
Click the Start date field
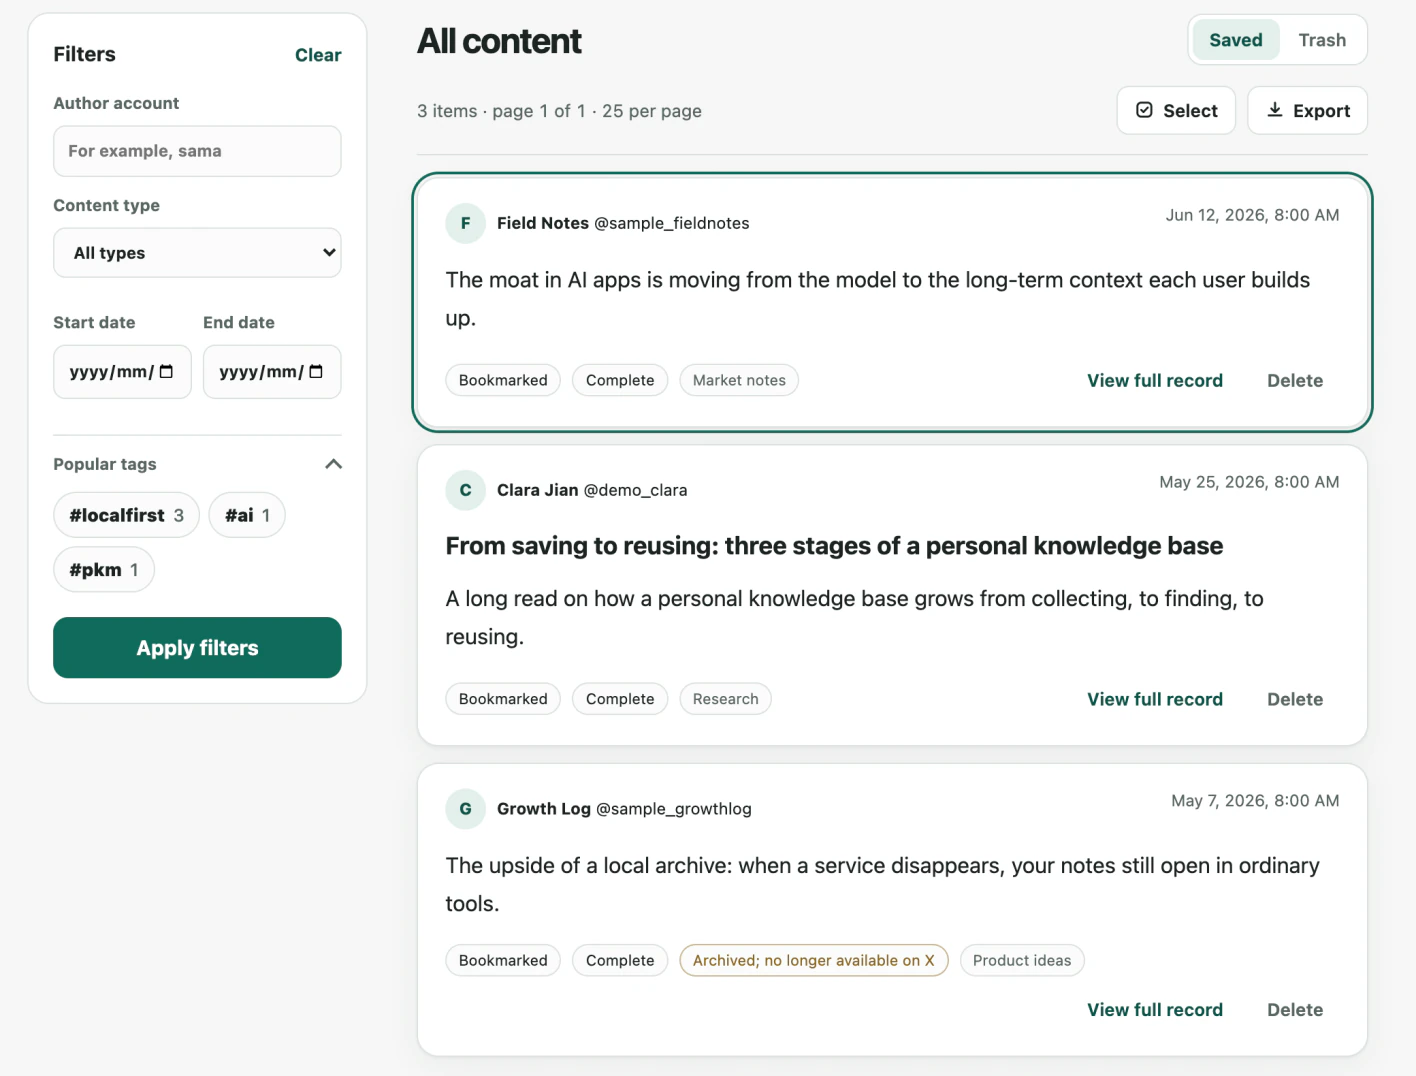122,372
